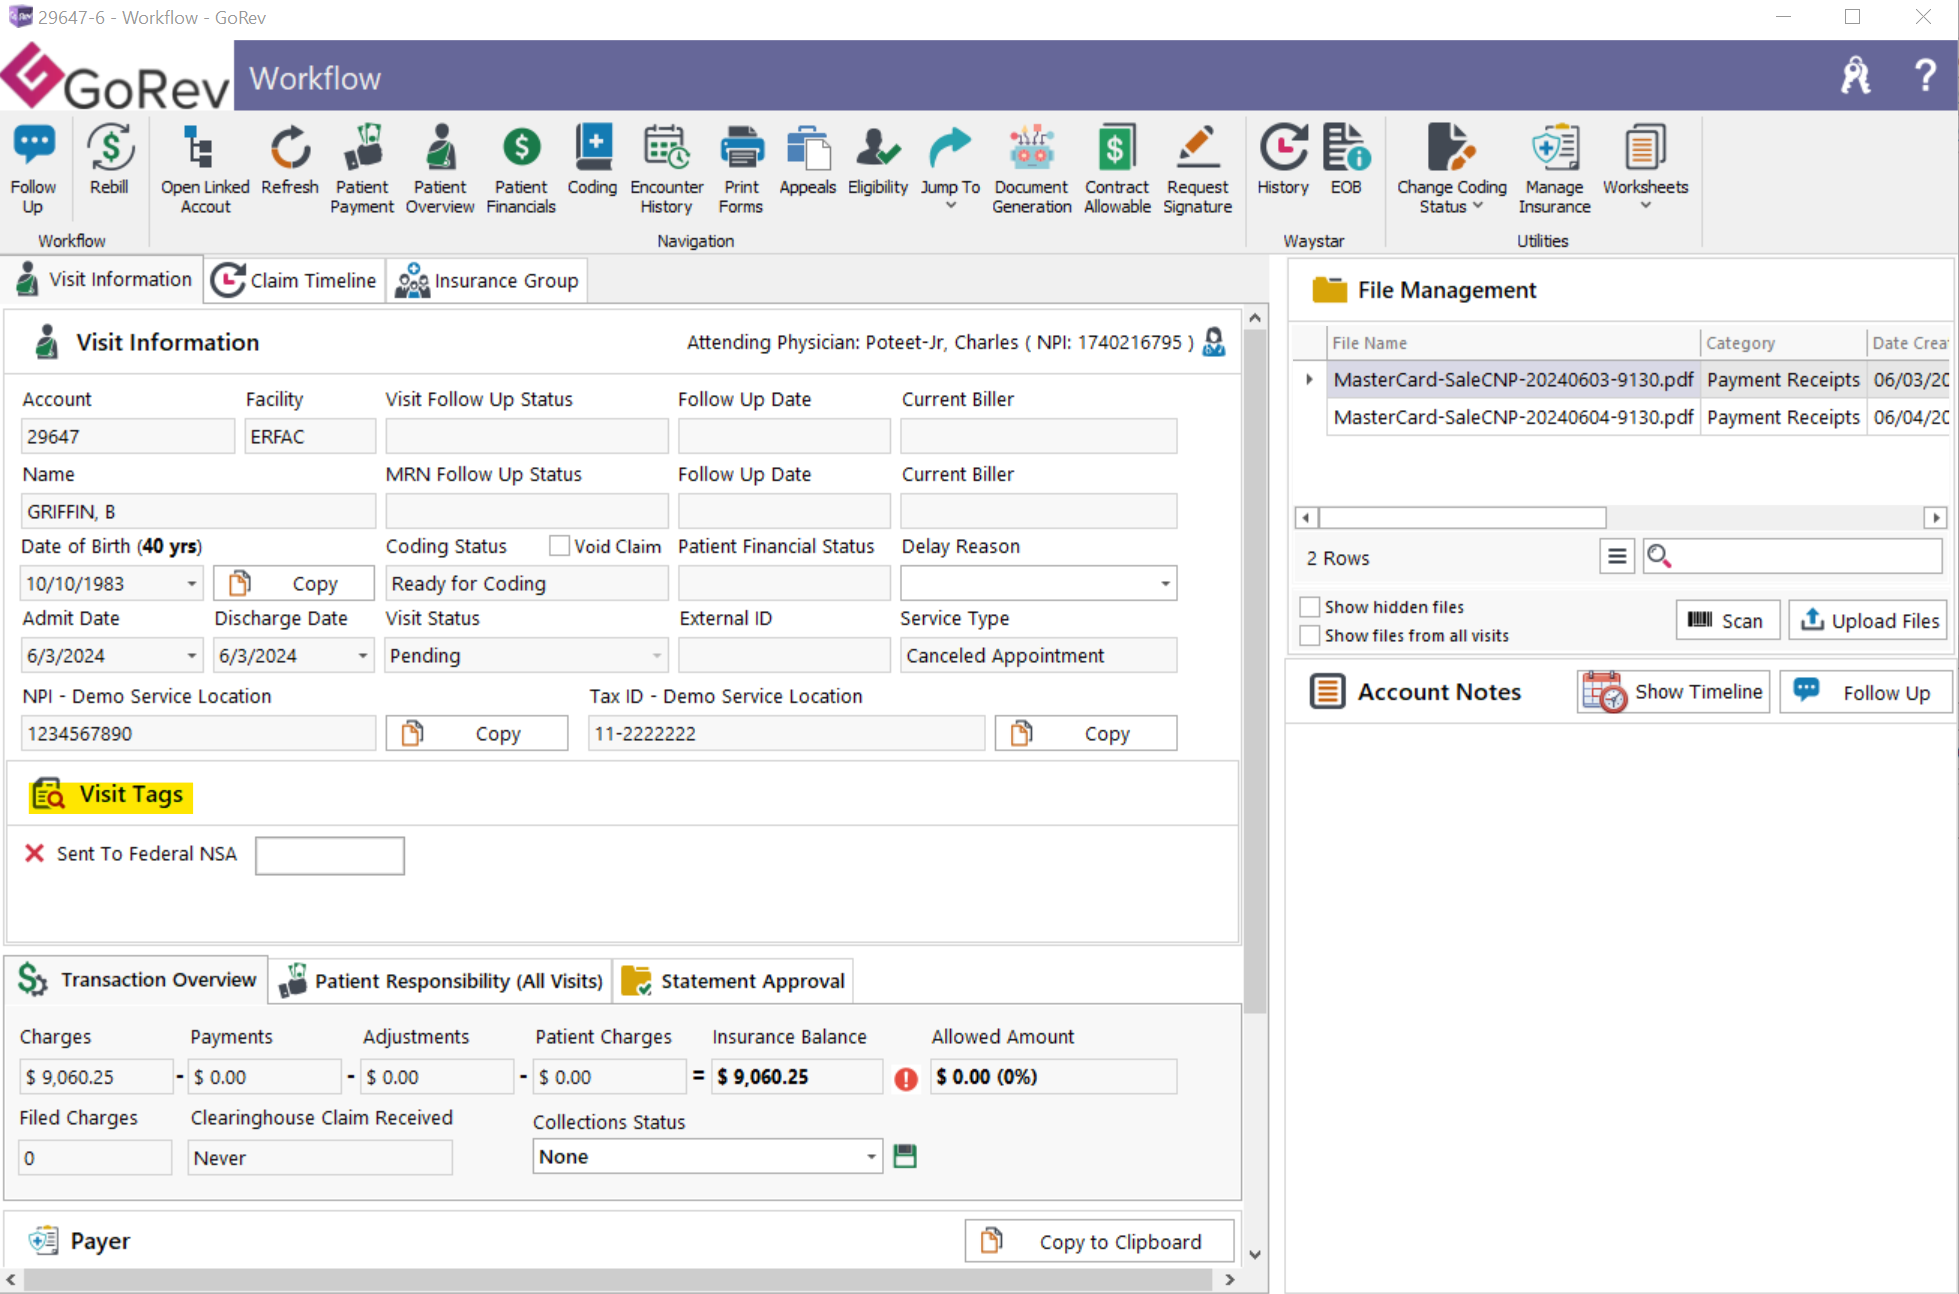Click the Sent To Federal NSA text field
Screen dimensions: 1959x1294
[330, 856]
